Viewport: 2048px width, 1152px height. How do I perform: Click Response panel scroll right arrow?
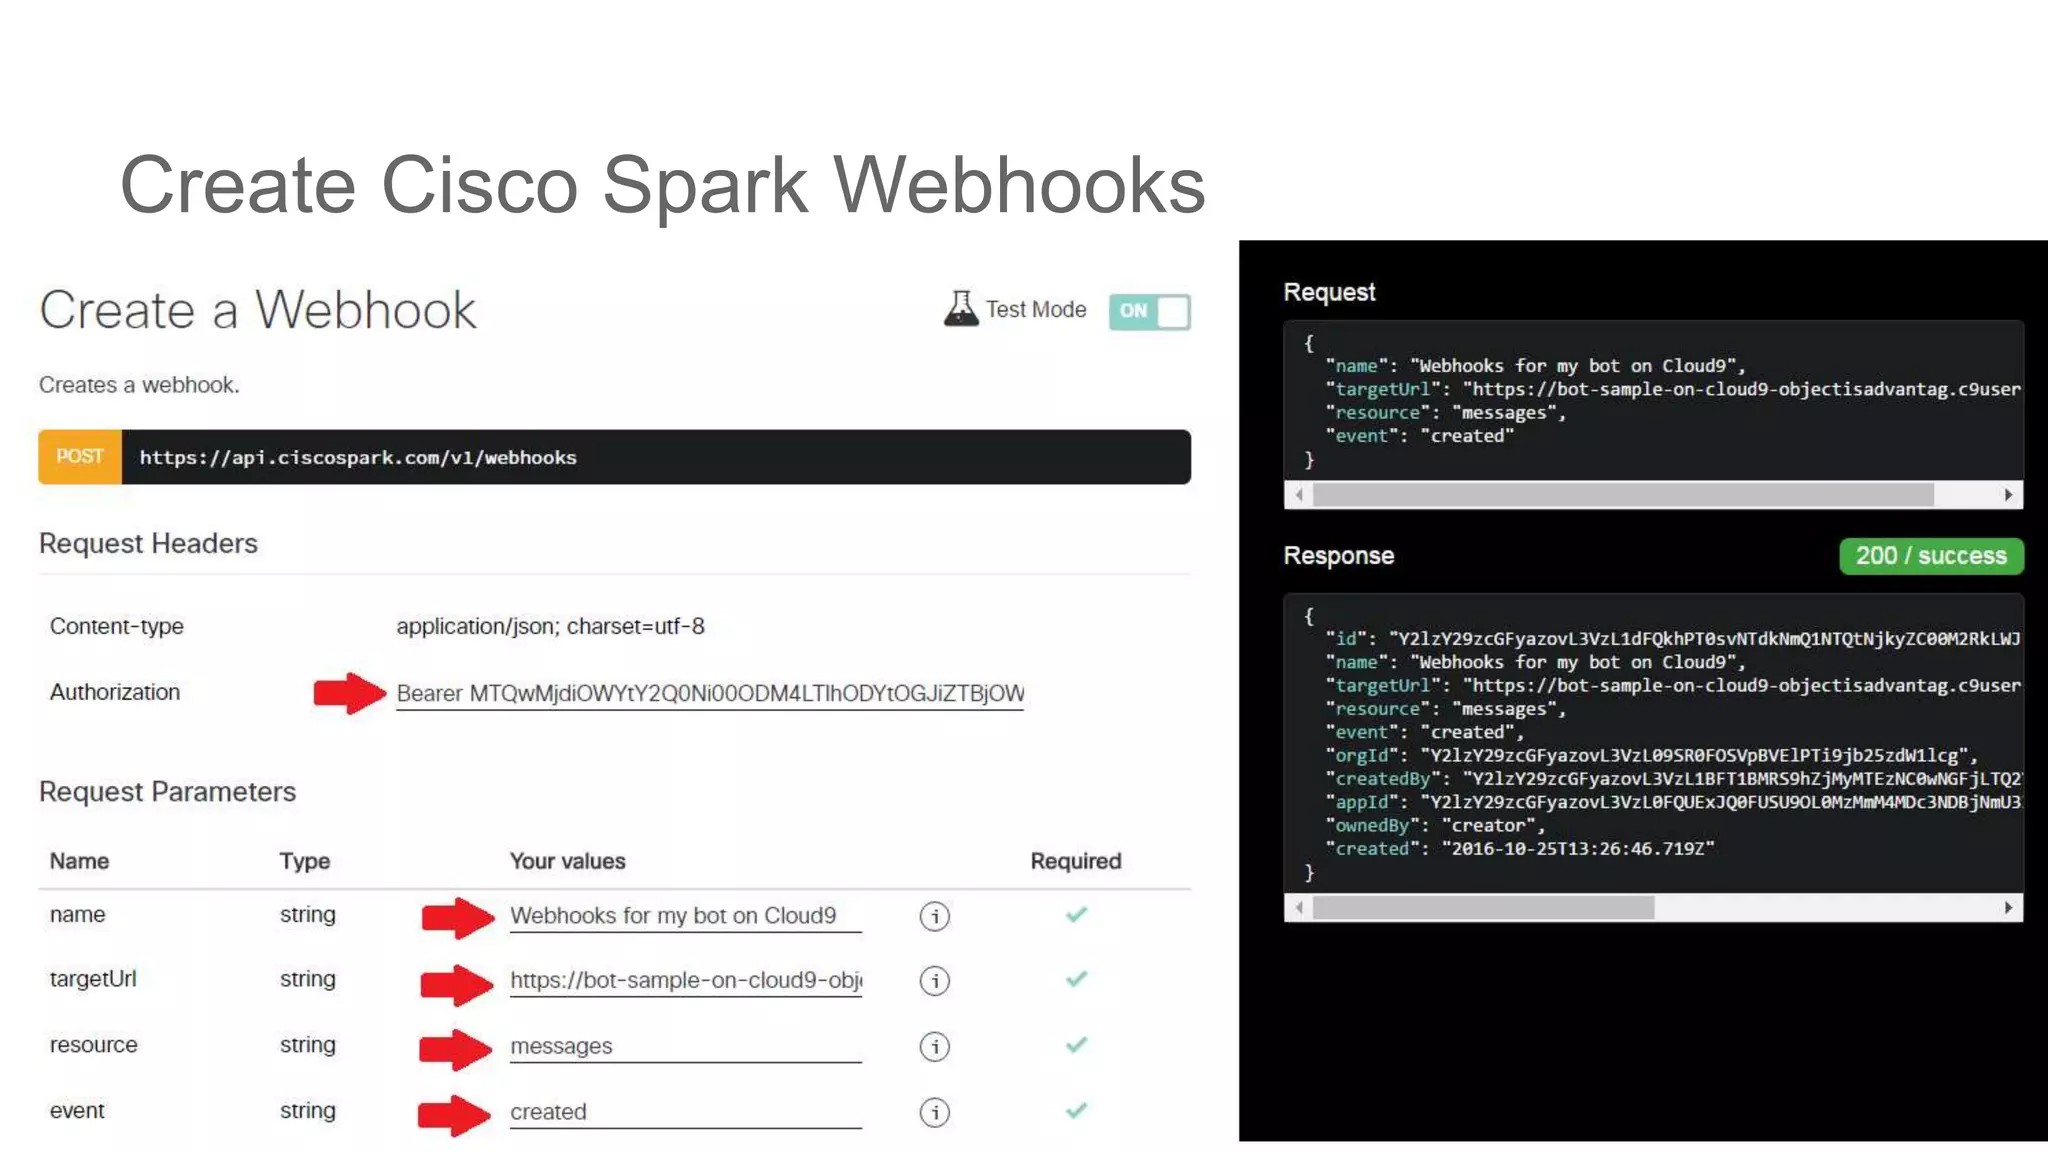2008,908
